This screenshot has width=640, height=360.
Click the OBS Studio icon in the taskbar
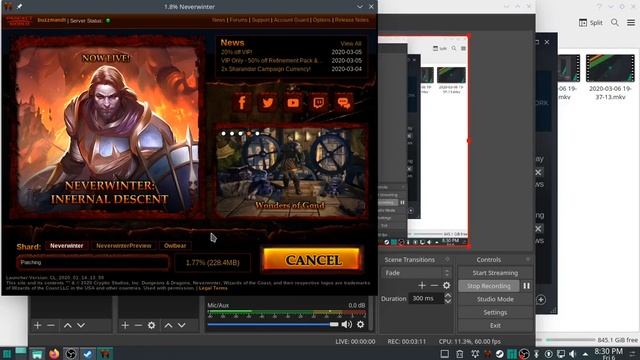71,353
